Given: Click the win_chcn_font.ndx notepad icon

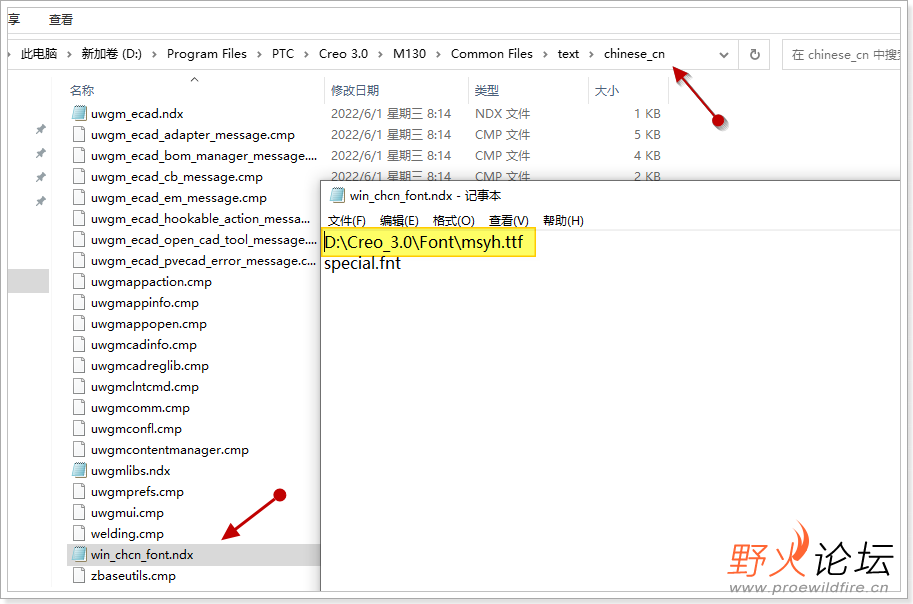Looking at the screenshot, I should [79, 554].
